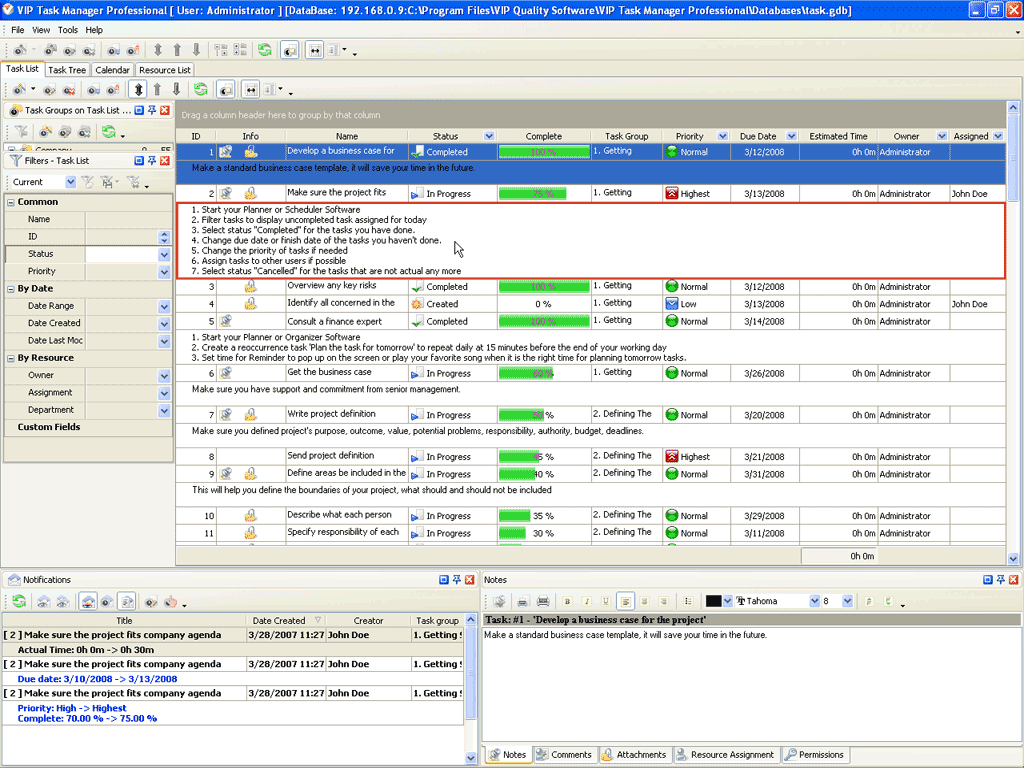Screen dimensions: 1024x768
Task: Toggle italic formatting in Notes editor
Action: pyautogui.click(x=585, y=601)
